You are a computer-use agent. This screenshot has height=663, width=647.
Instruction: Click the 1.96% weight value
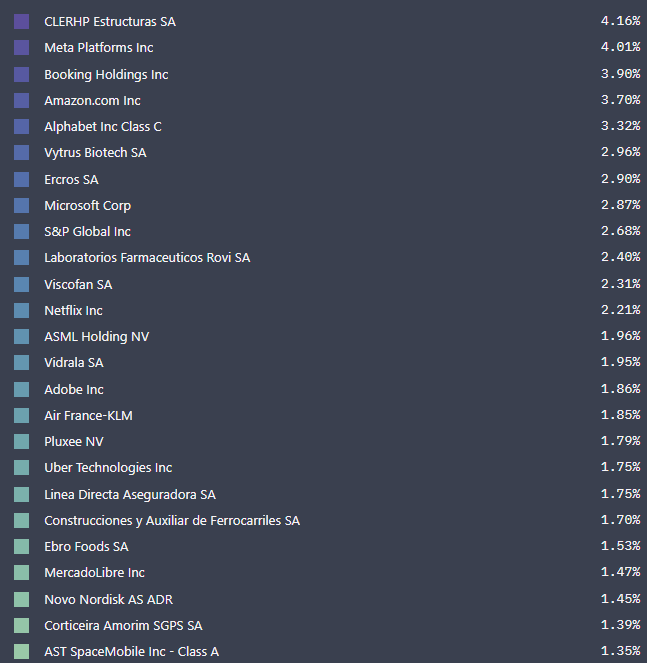pos(620,336)
